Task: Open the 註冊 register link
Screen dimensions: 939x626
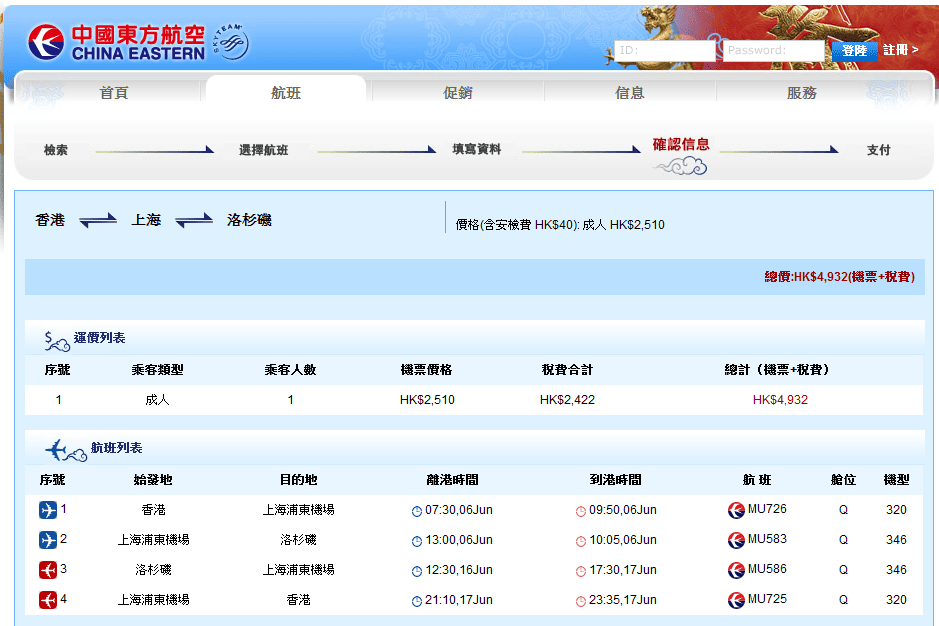Action: pyautogui.click(x=899, y=50)
